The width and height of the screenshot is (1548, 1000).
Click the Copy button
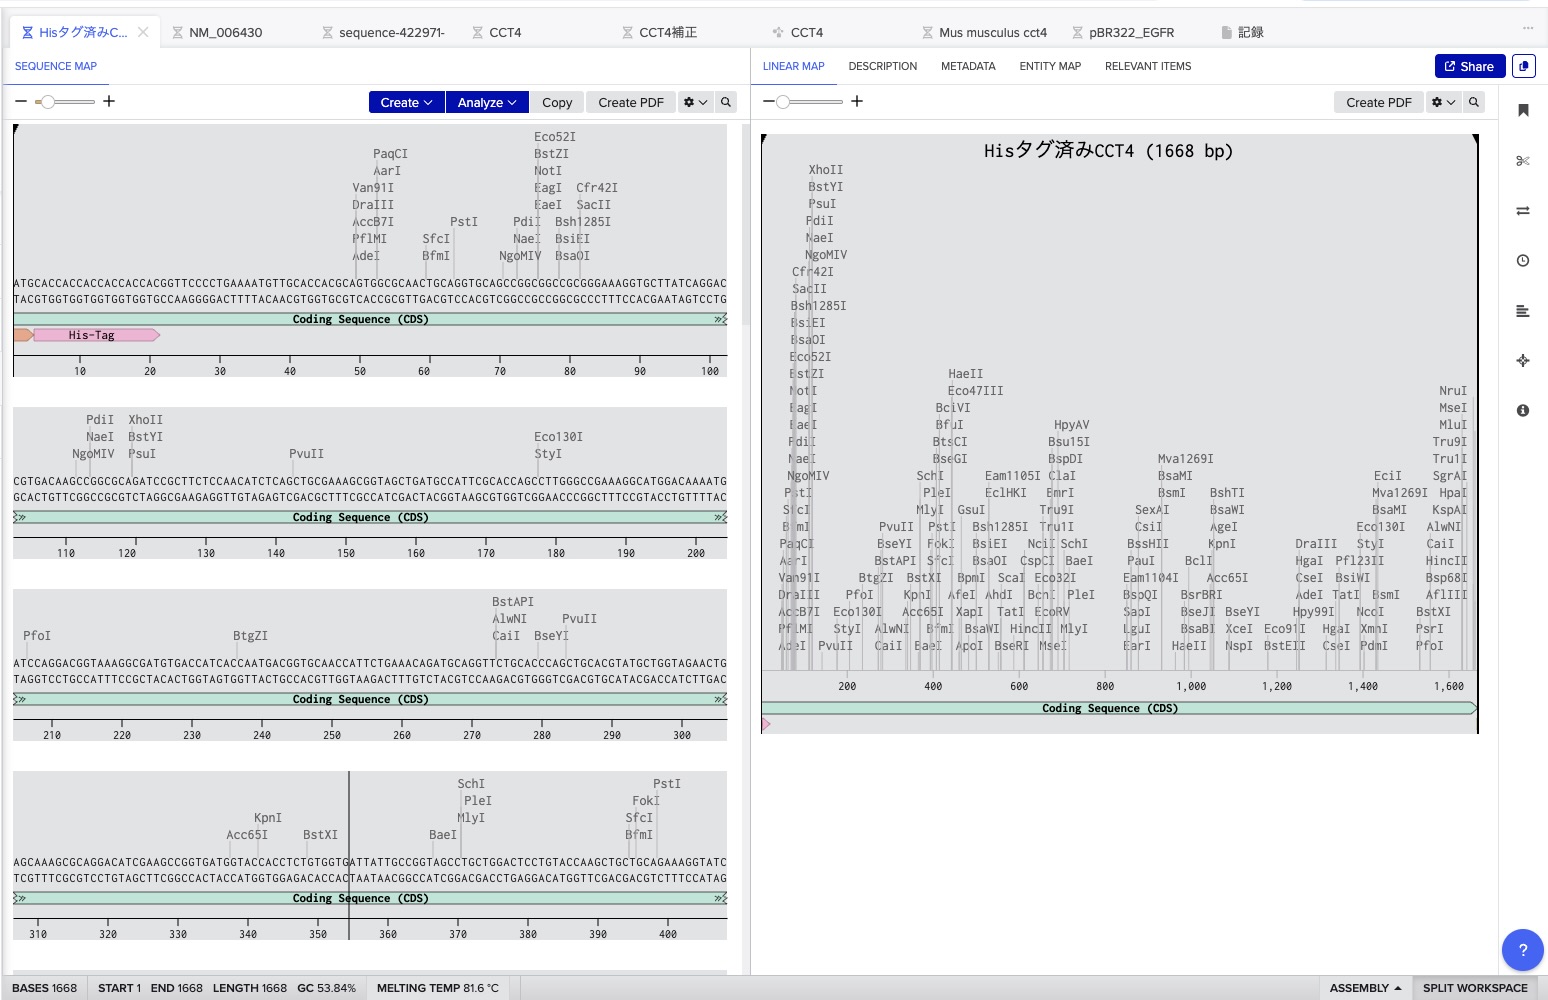coord(557,102)
